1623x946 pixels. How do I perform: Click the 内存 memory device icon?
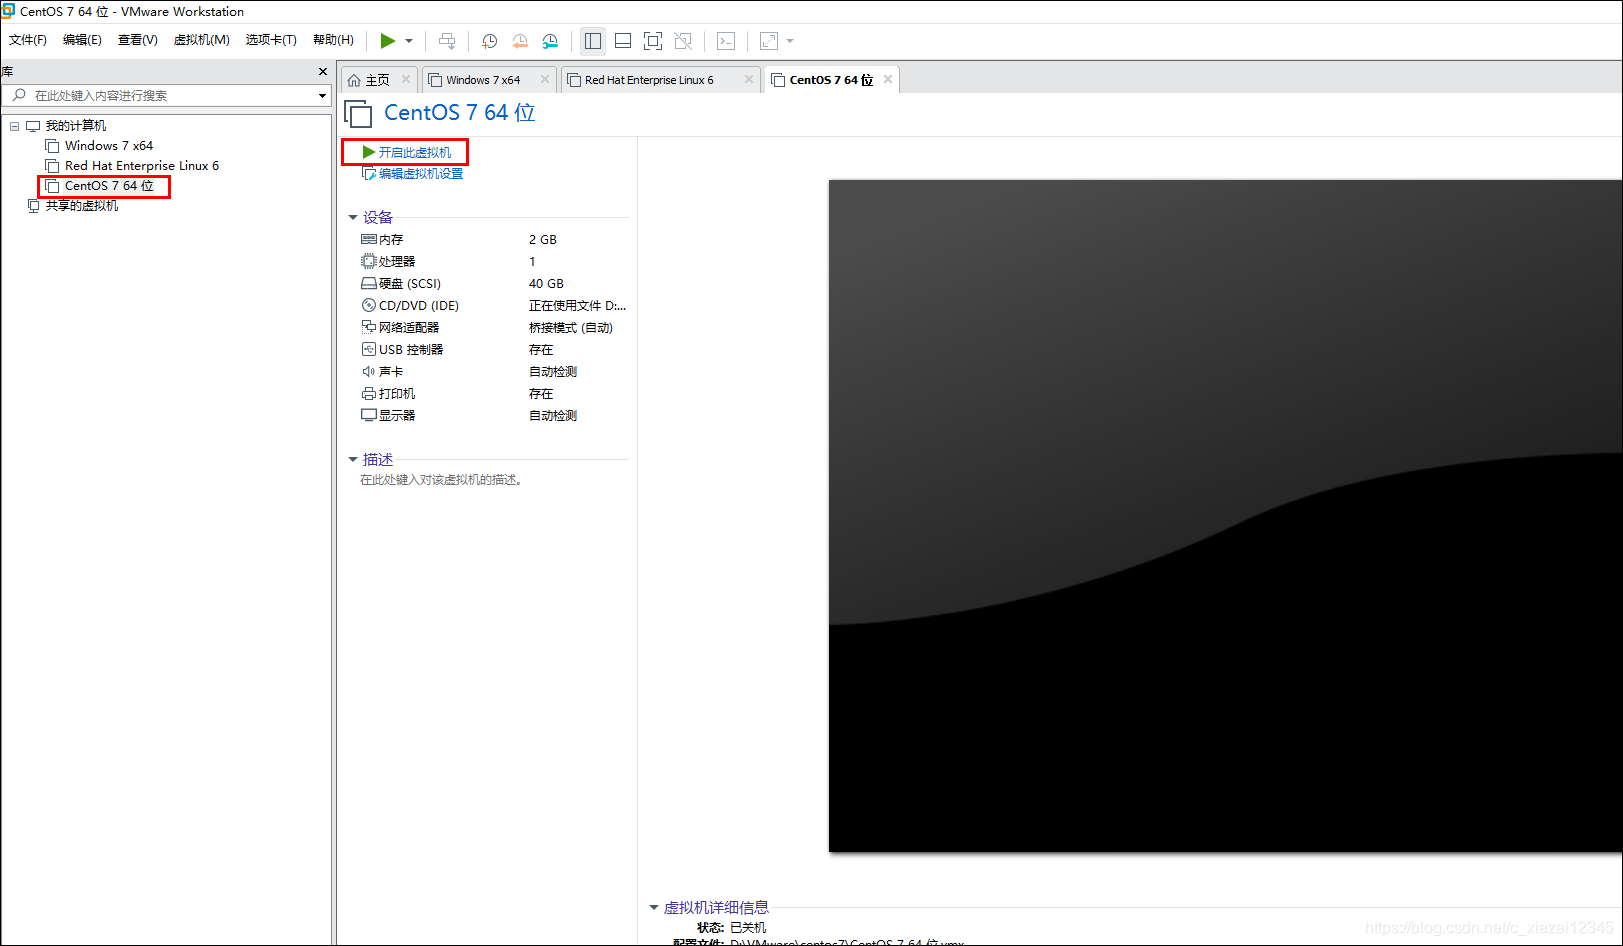(369, 240)
